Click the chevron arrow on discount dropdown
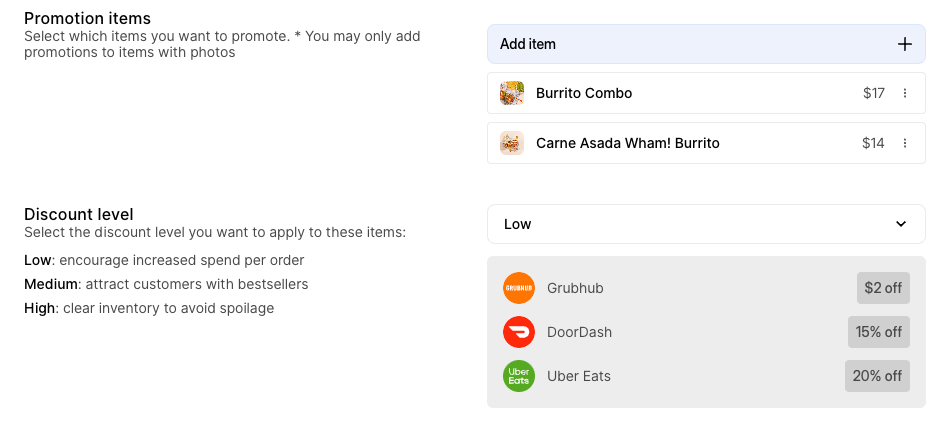The height and width of the screenshot is (430, 949). pyautogui.click(x=901, y=224)
